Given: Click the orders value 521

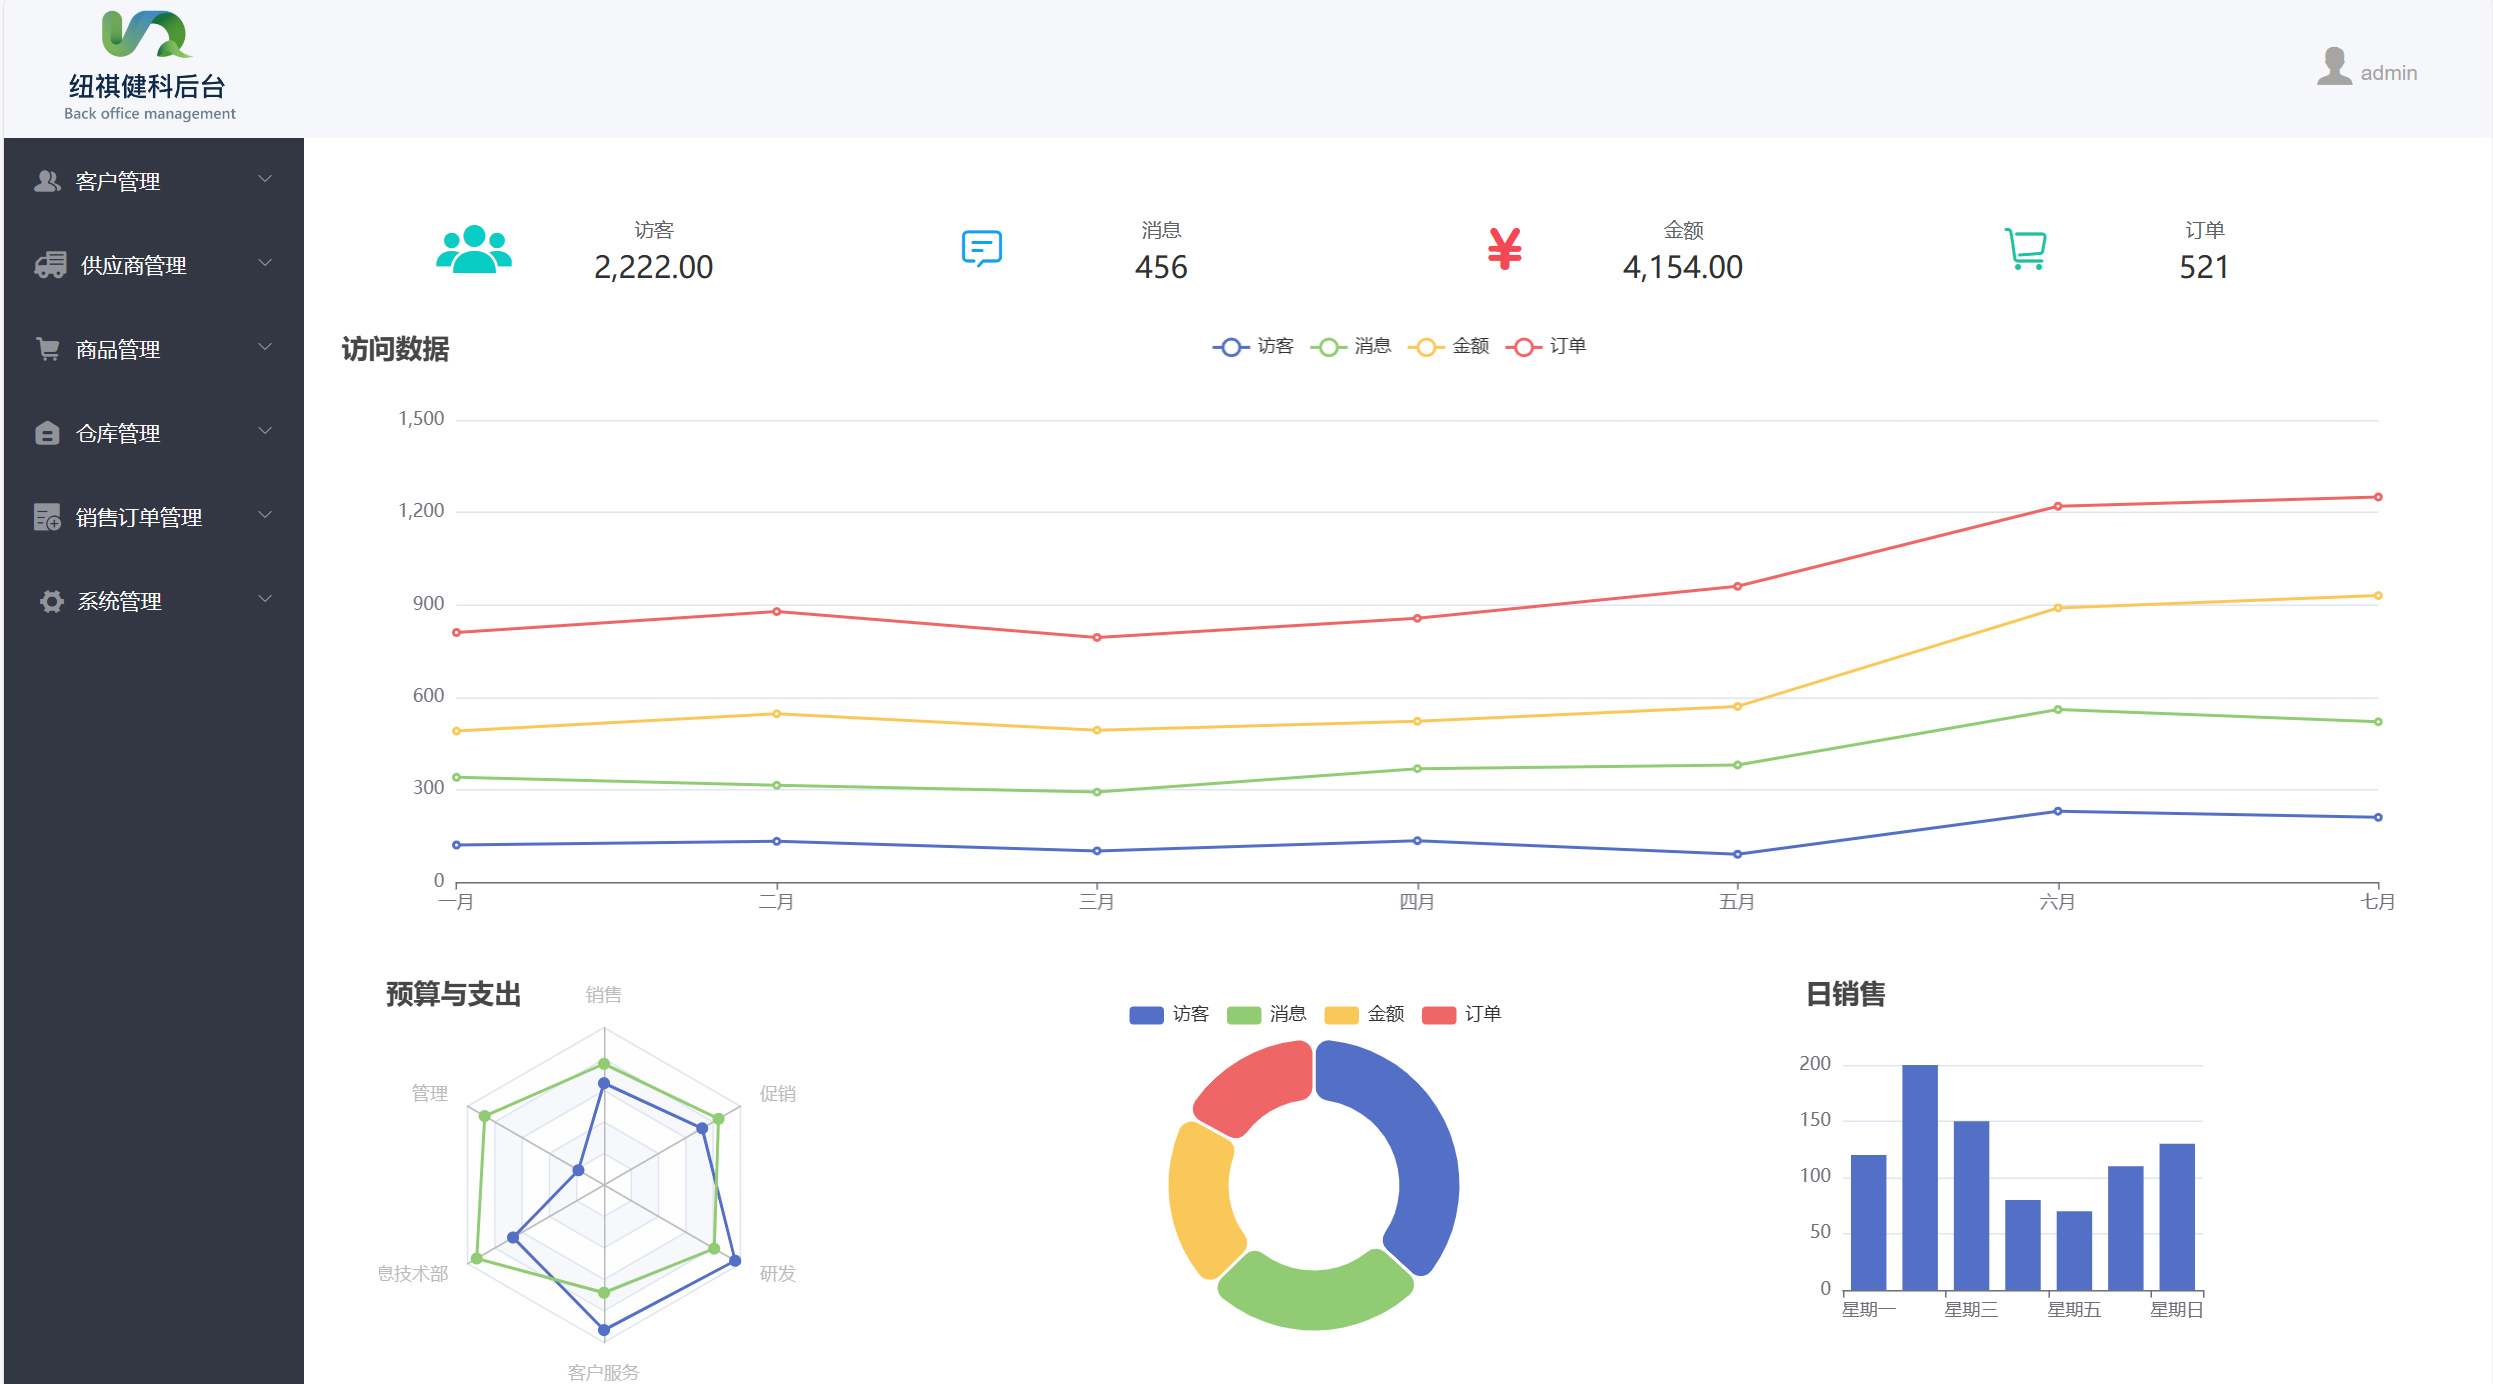Looking at the screenshot, I should point(2204,267).
